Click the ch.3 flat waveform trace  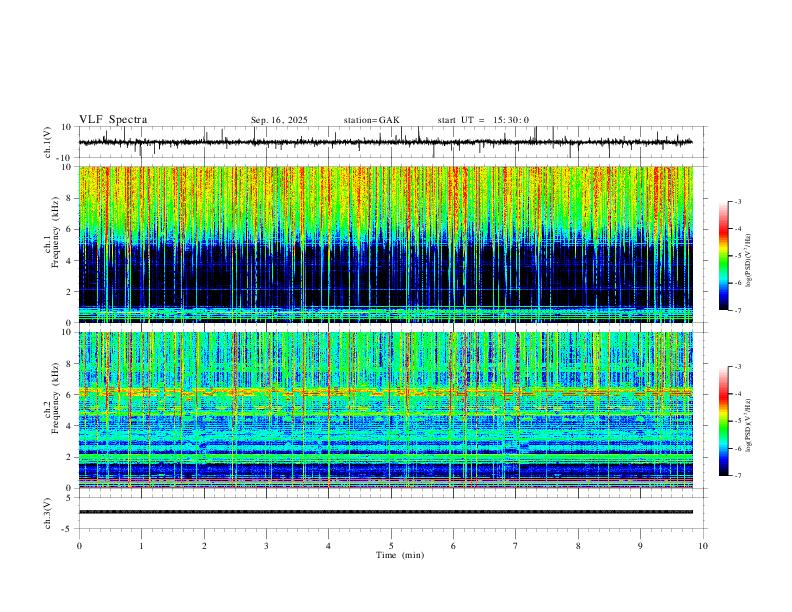tap(386, 512)
